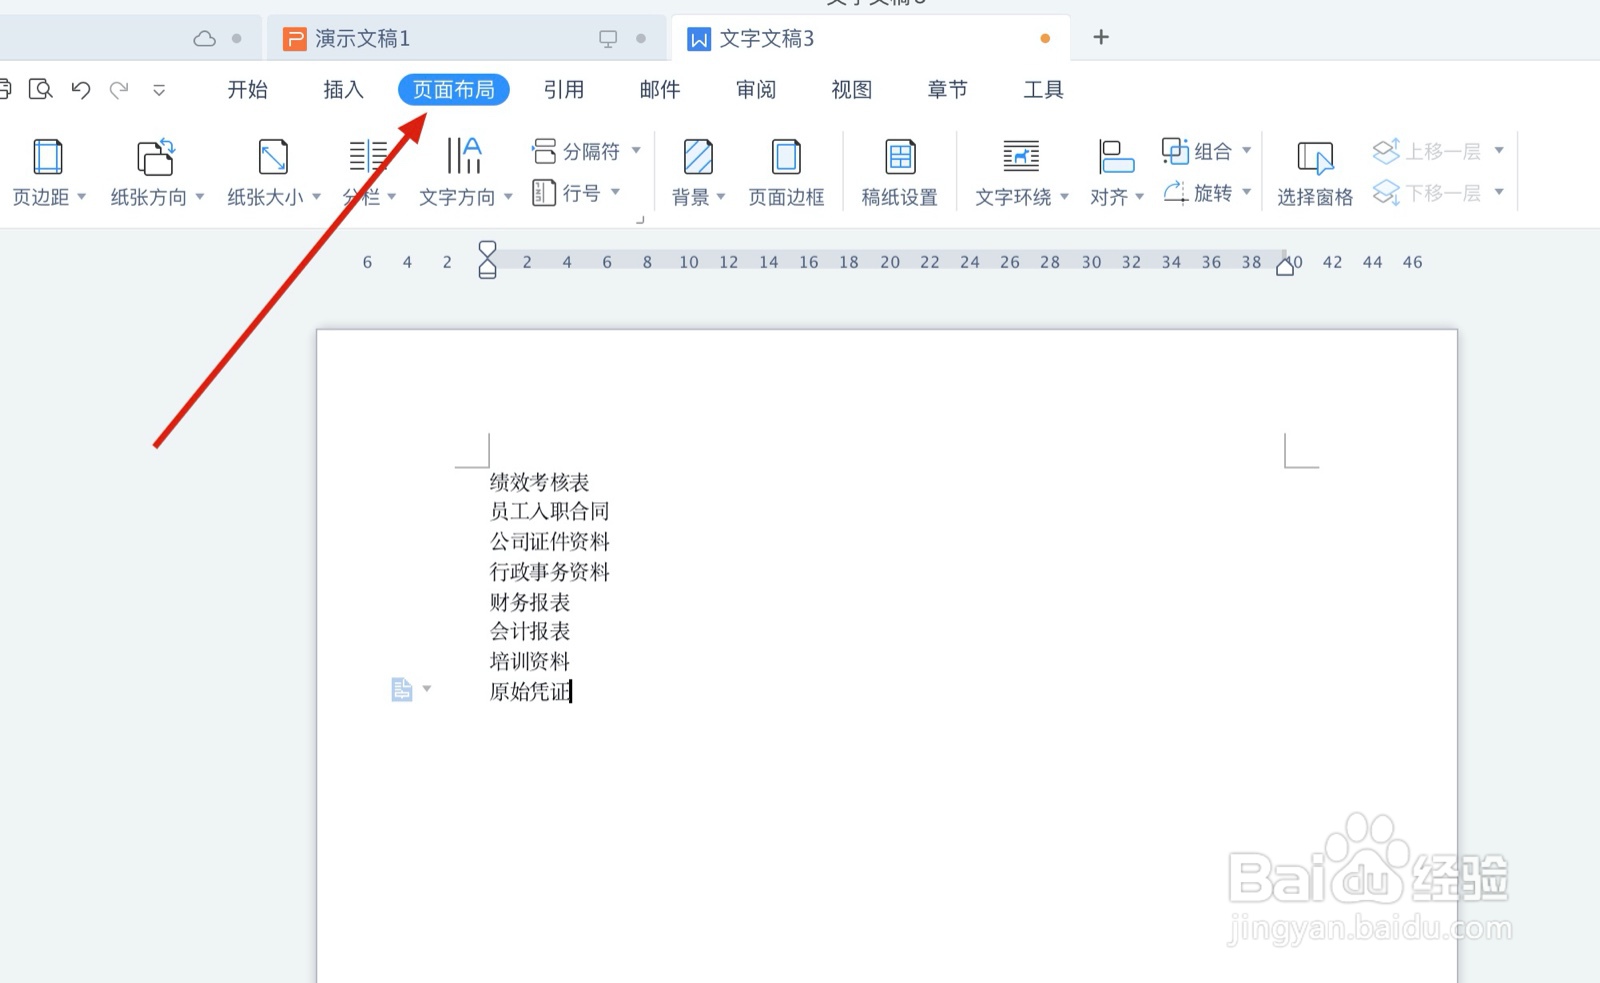Expand the 分隔符 dropdown arrow
The height and width of the screenshot is (983, 1600).
pos(636,151)
